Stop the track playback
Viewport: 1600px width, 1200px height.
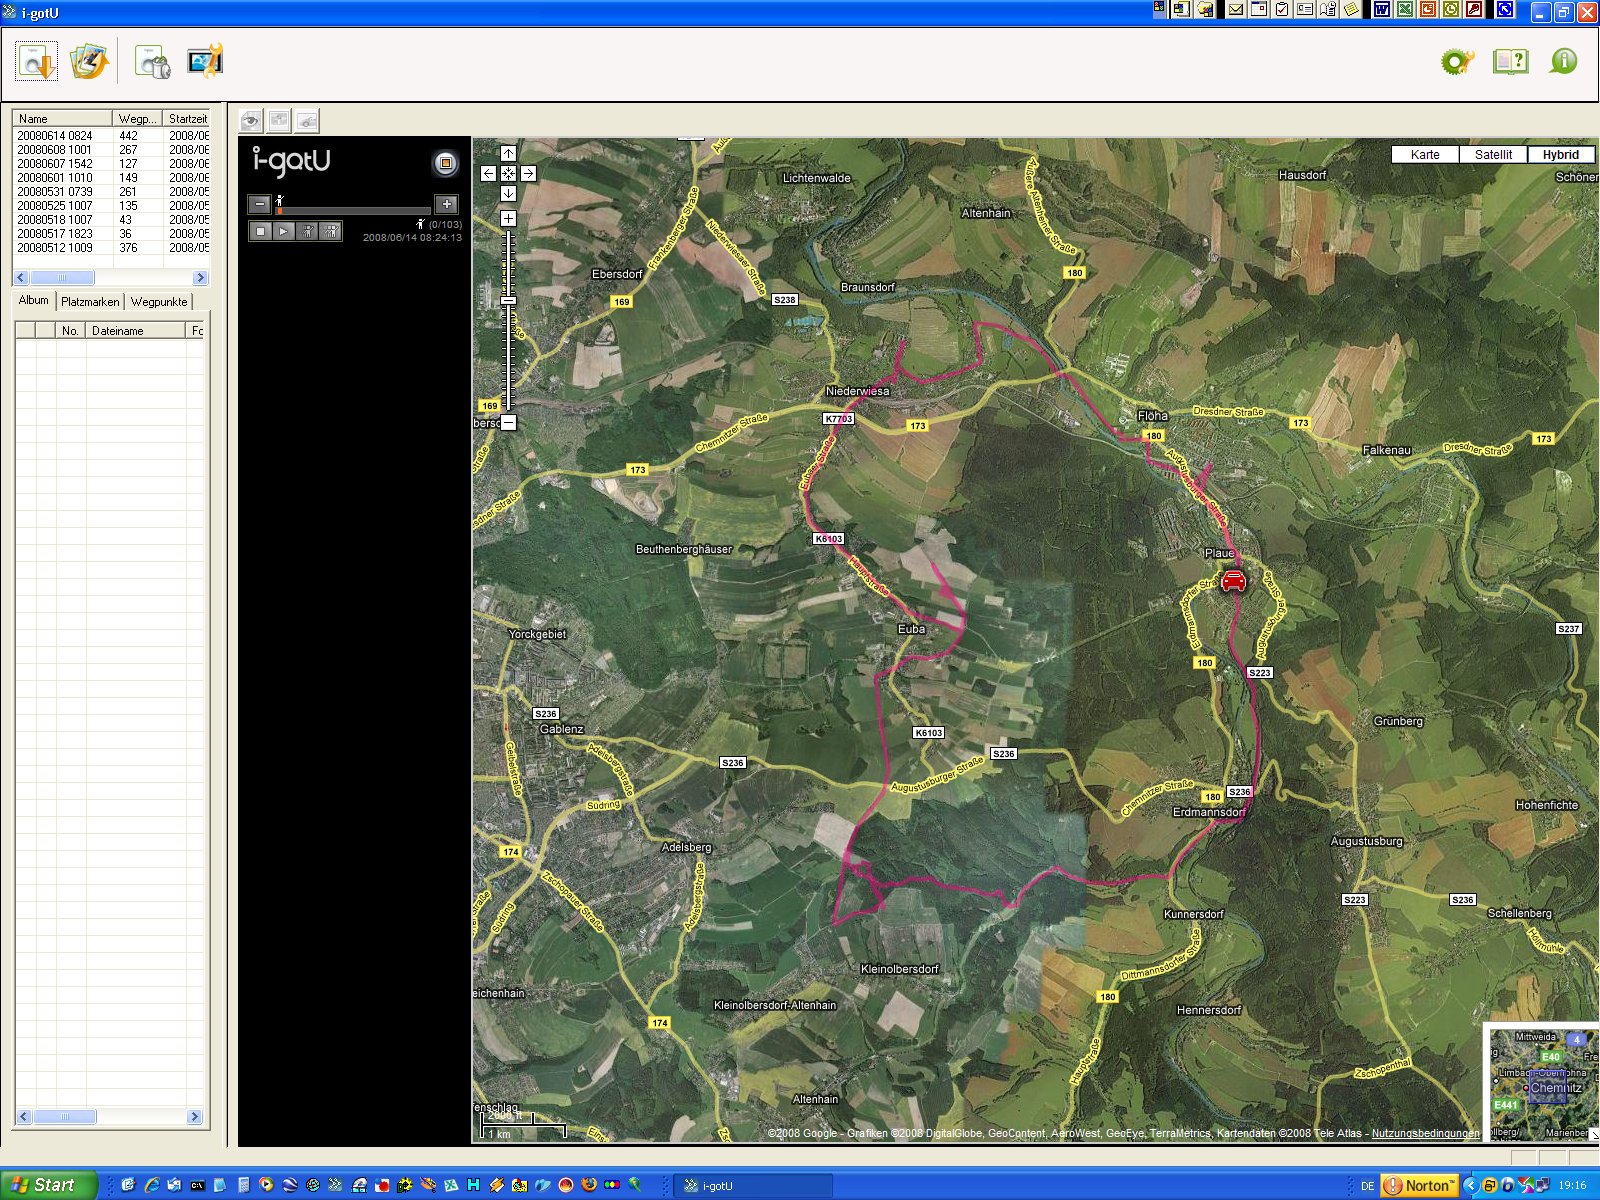click(260, 231)
